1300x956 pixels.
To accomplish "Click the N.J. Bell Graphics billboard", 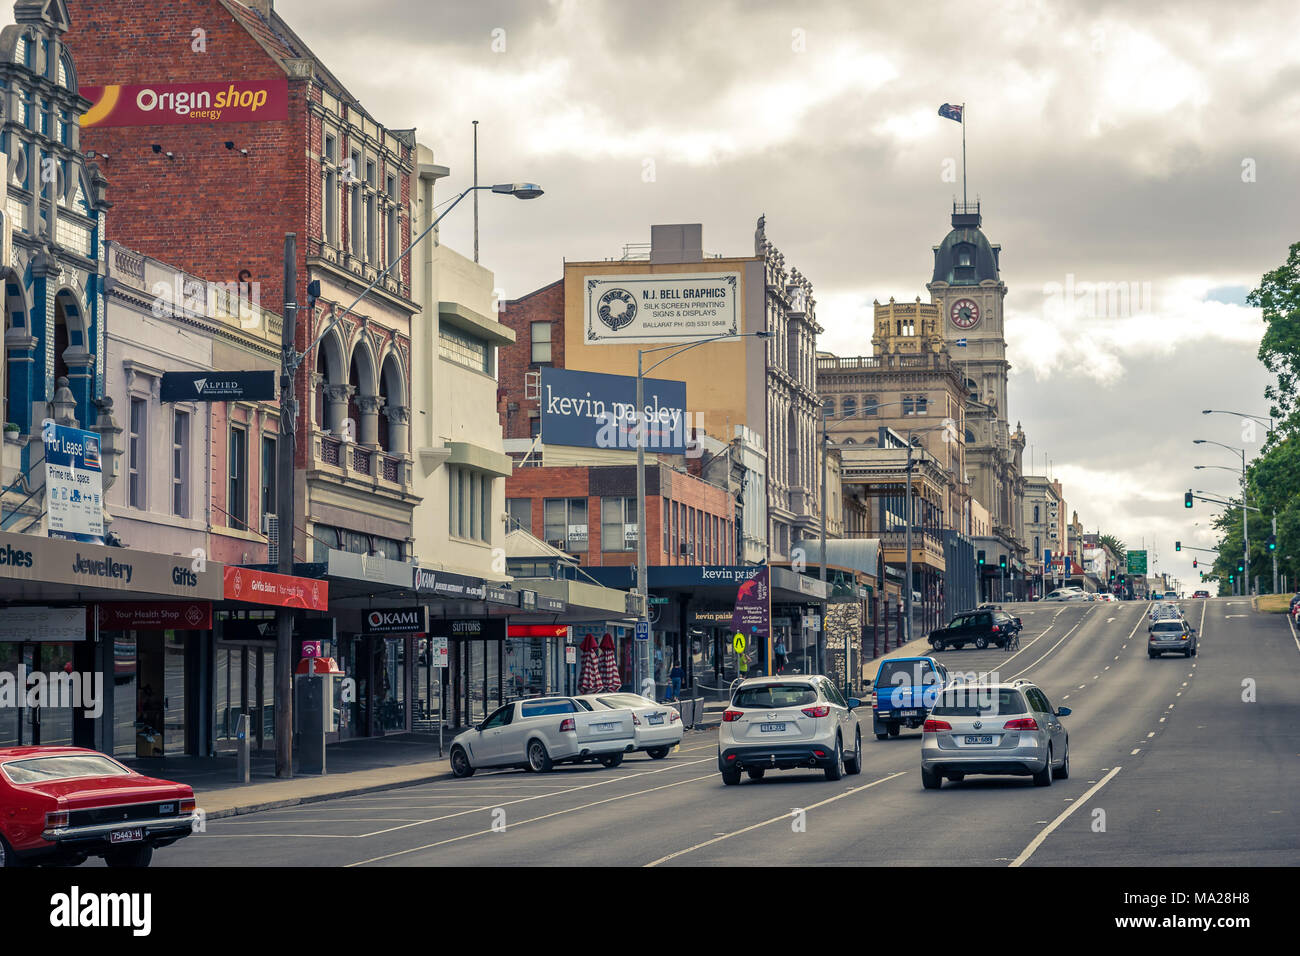I will tap(662, 308).
